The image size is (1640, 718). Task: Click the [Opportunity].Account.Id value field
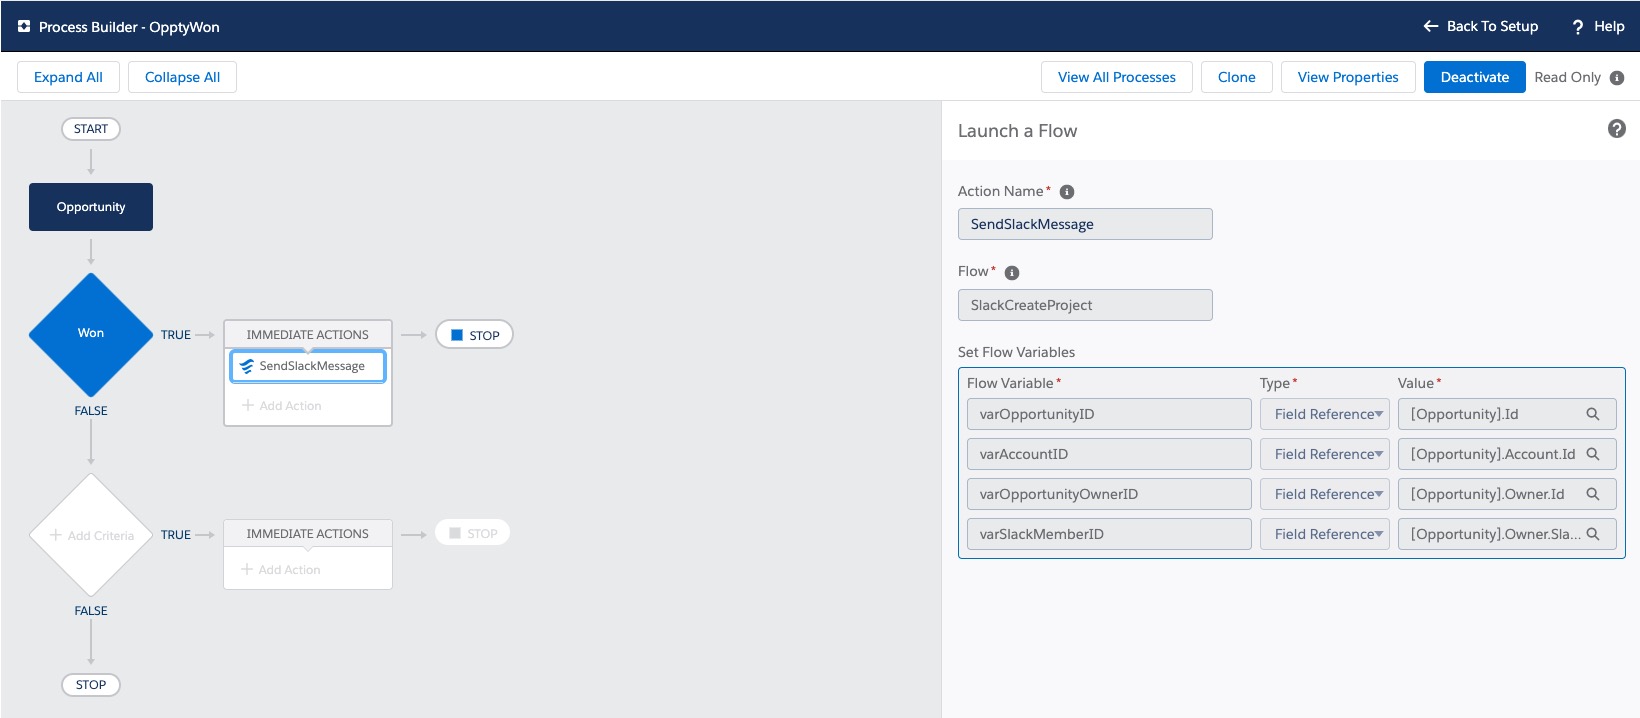1507,454
